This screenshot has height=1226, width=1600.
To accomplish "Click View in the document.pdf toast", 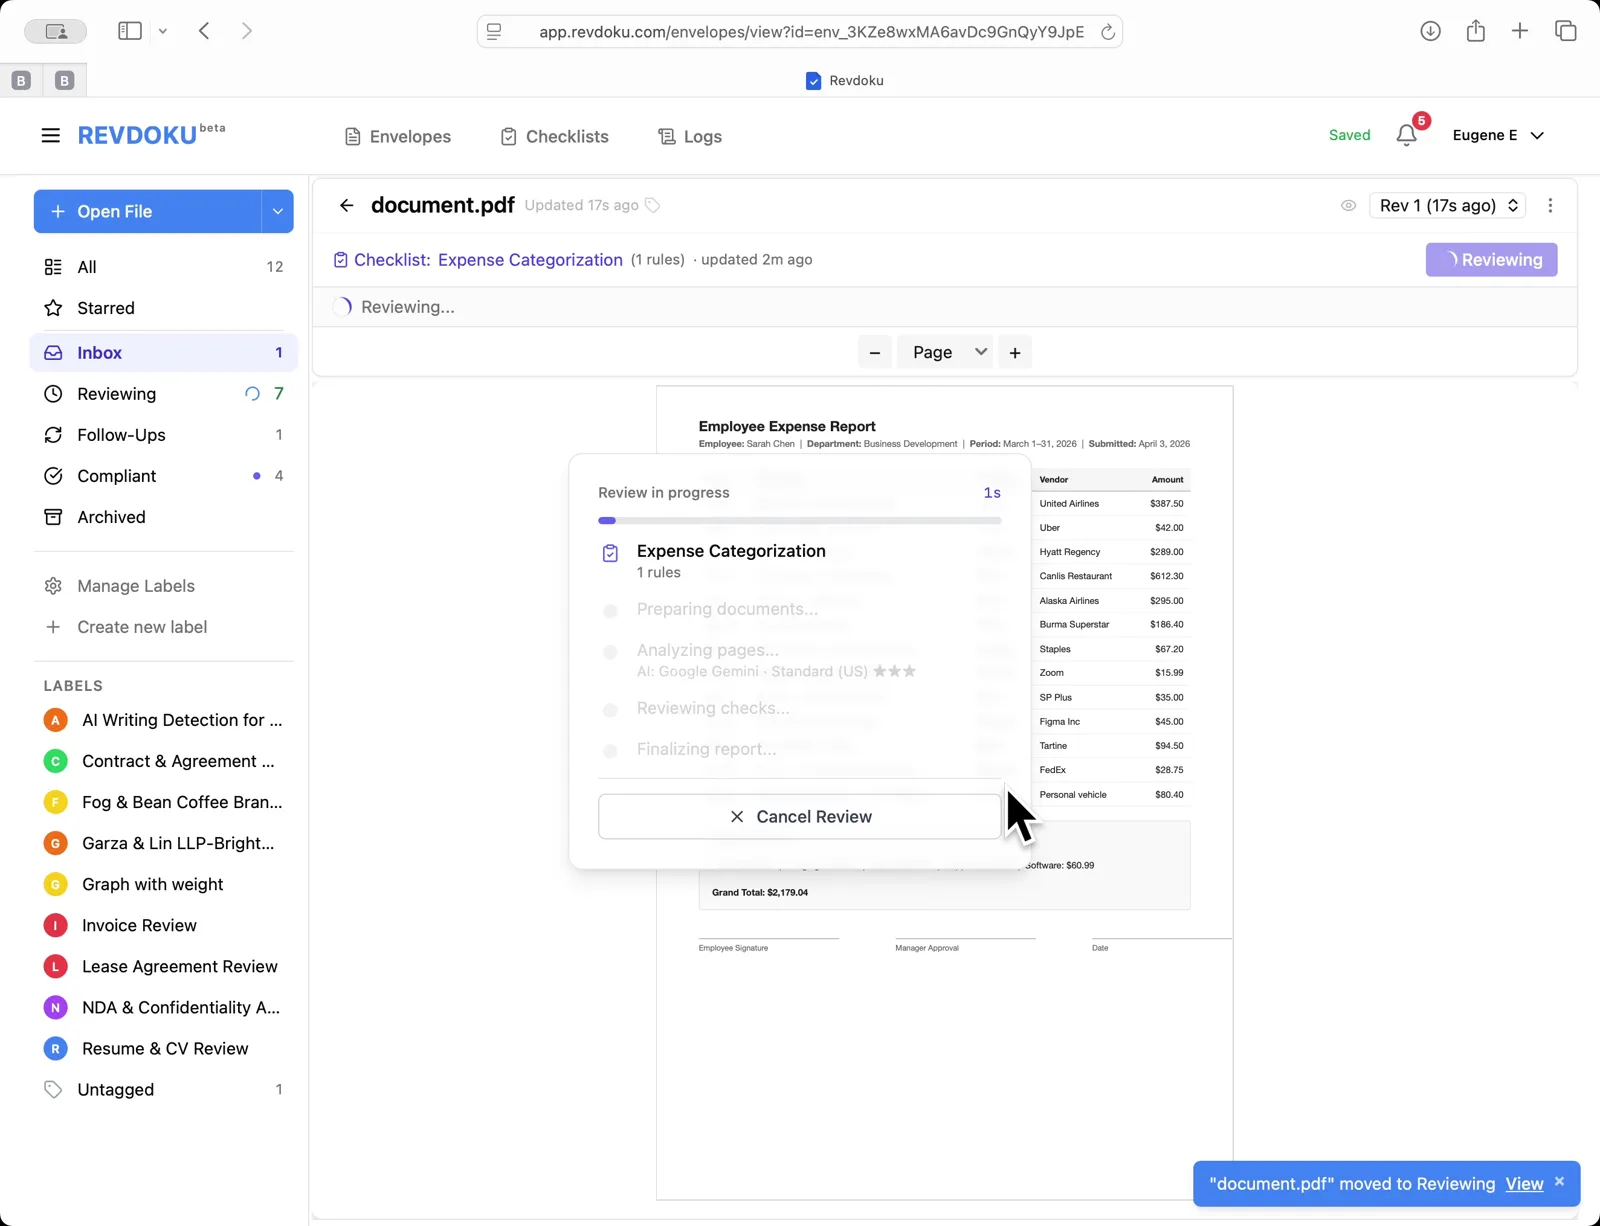I will pos(1523,1183).
